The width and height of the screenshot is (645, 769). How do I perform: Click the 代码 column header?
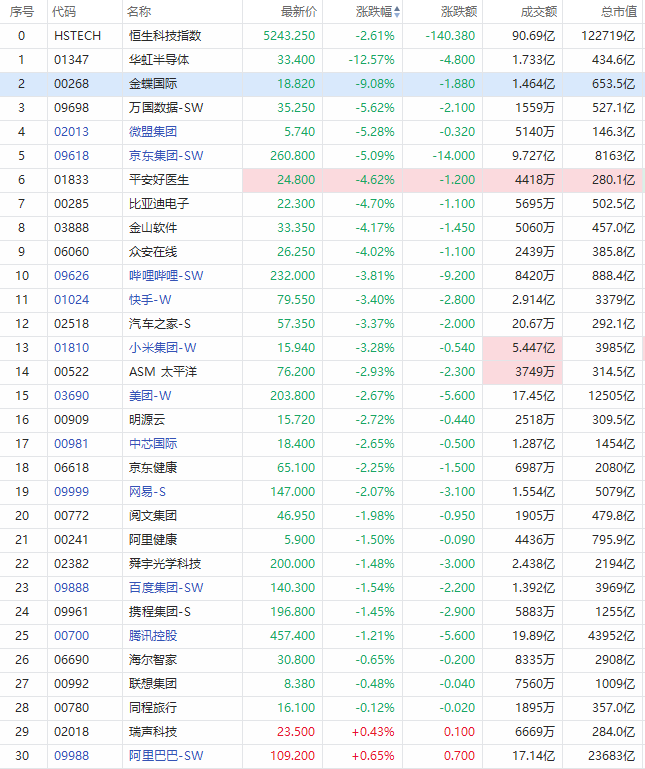point(64,12)
